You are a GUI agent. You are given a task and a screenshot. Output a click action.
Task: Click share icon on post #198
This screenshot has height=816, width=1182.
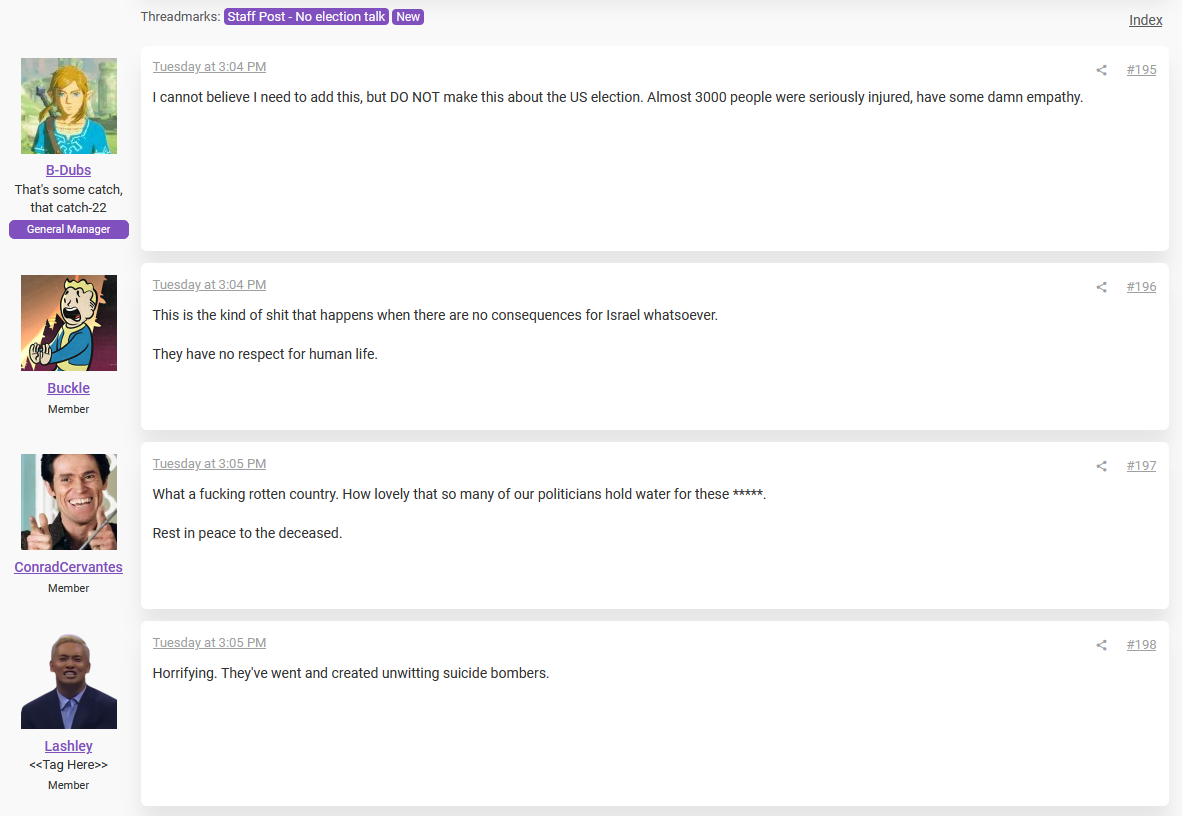pyautogui.click(x=1101, y=645)
